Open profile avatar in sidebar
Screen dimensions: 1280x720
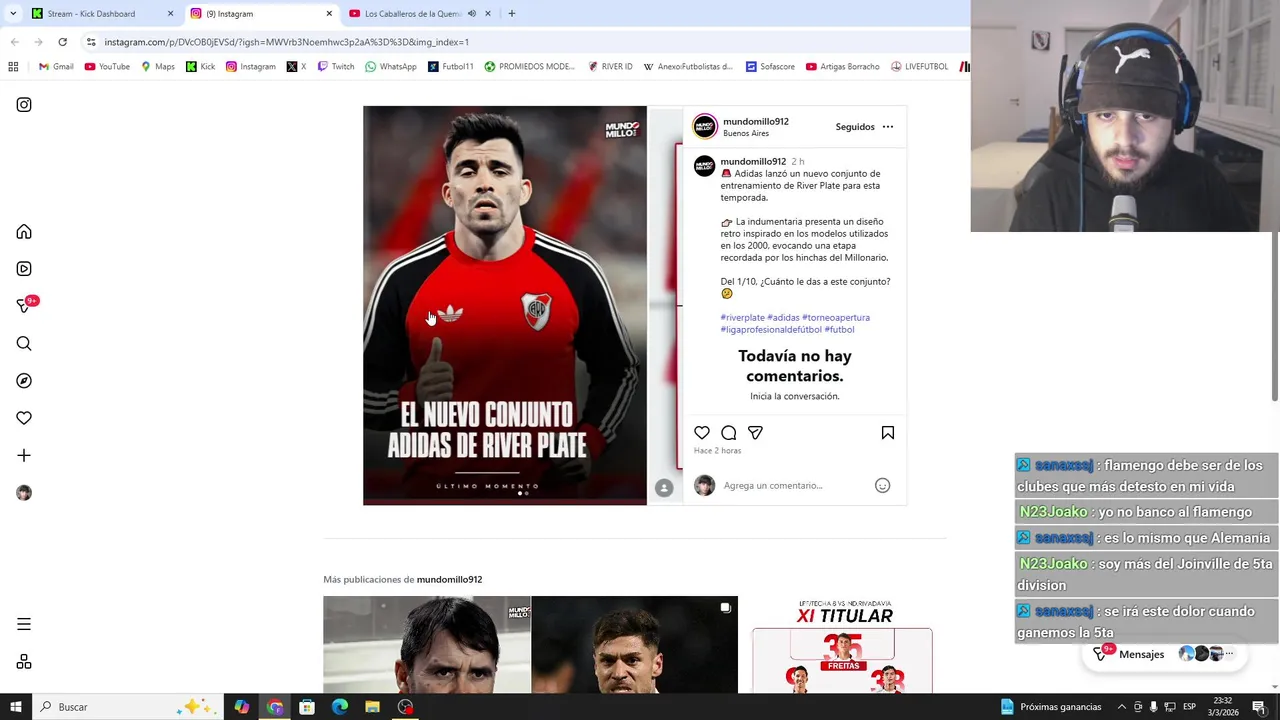click(24, 493)
